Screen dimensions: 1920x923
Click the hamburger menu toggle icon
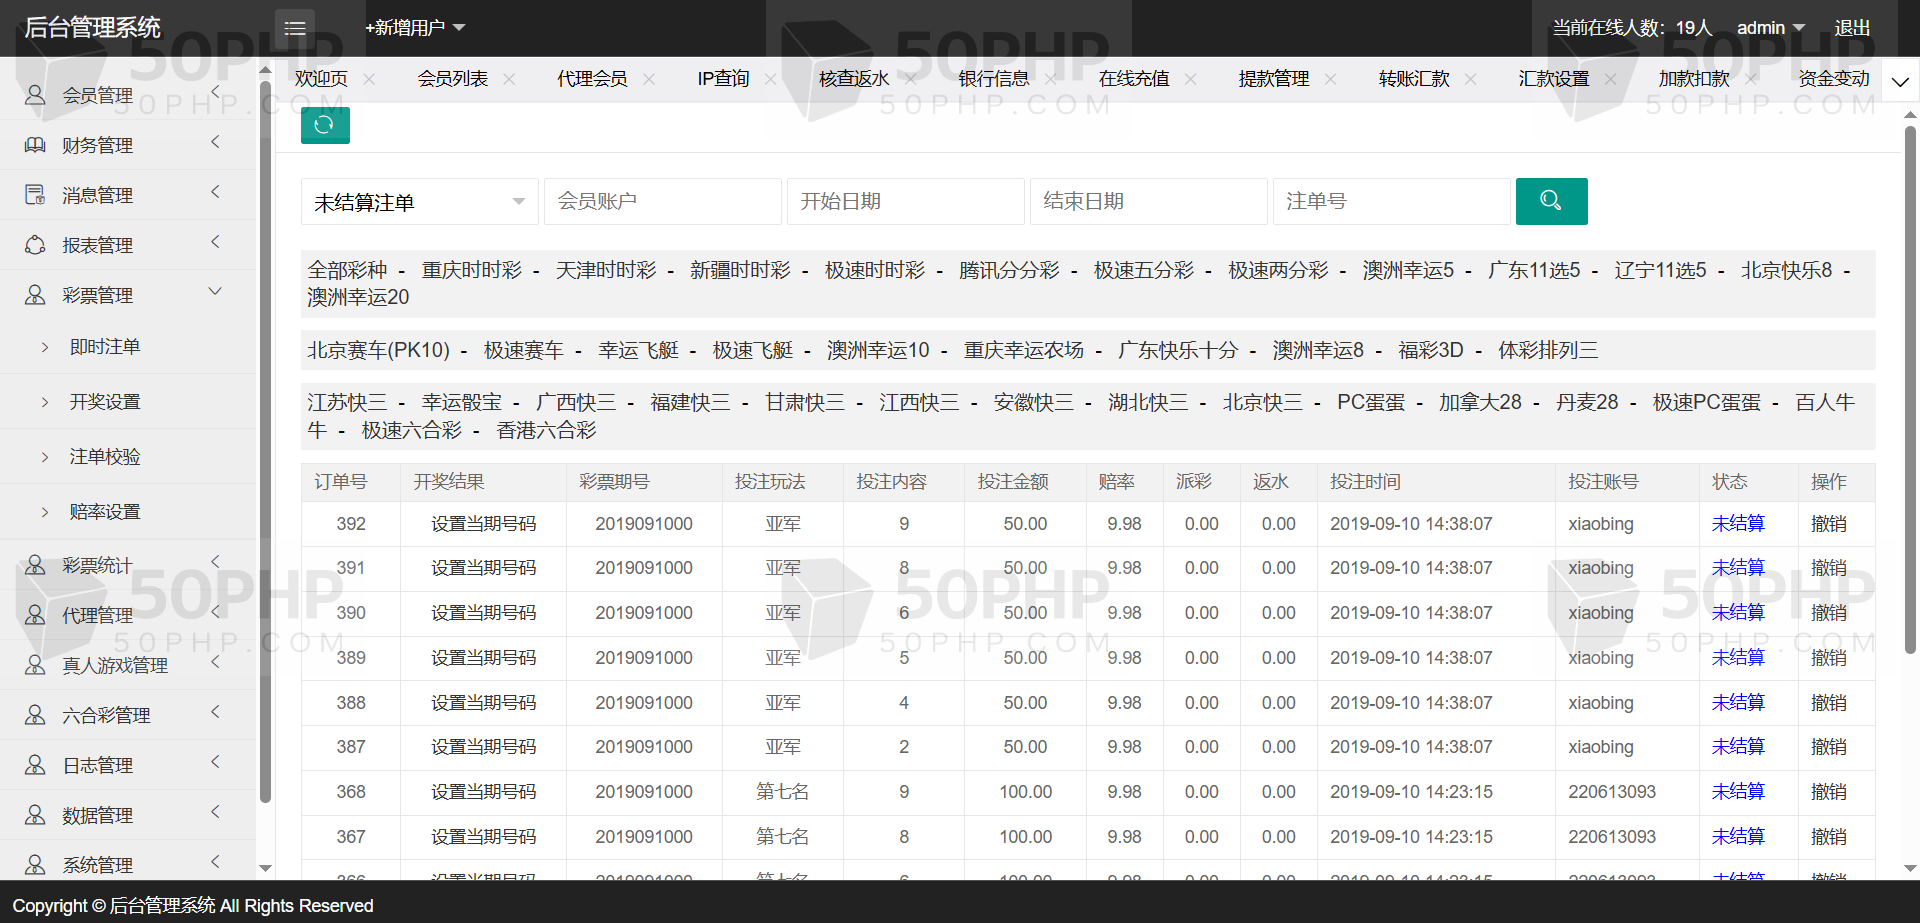pyautogui.click(x=295, y=28)
